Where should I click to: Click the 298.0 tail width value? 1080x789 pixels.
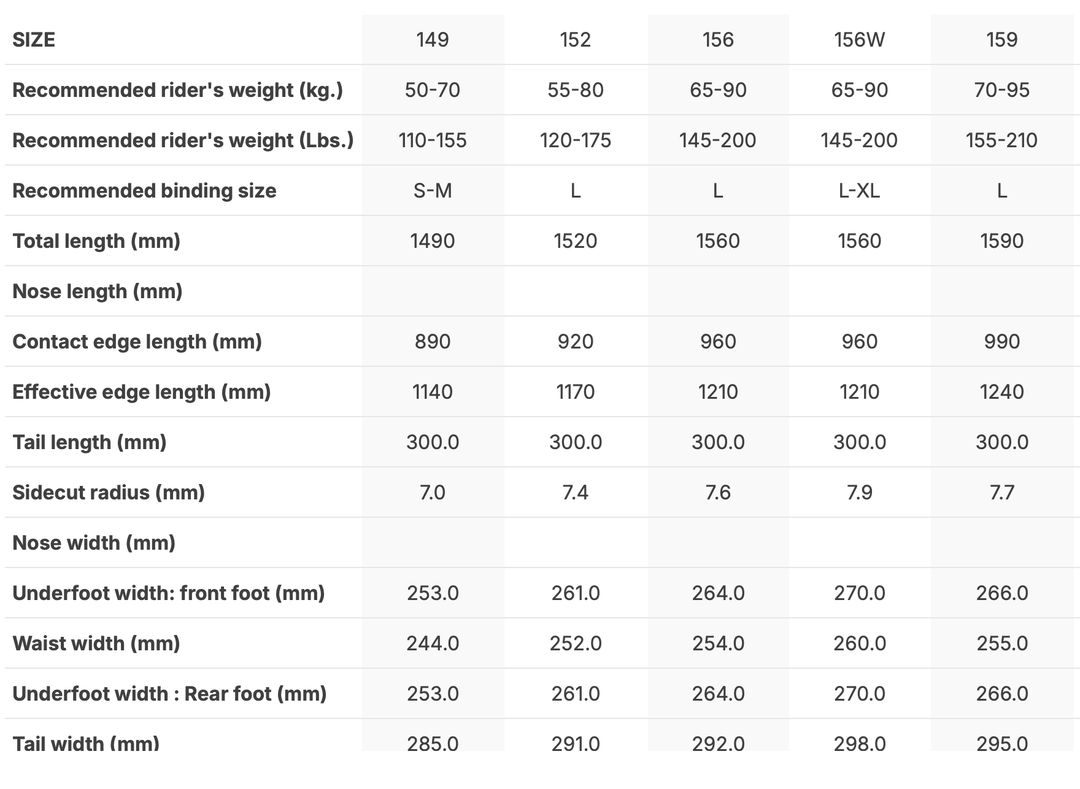click(859, 743)
